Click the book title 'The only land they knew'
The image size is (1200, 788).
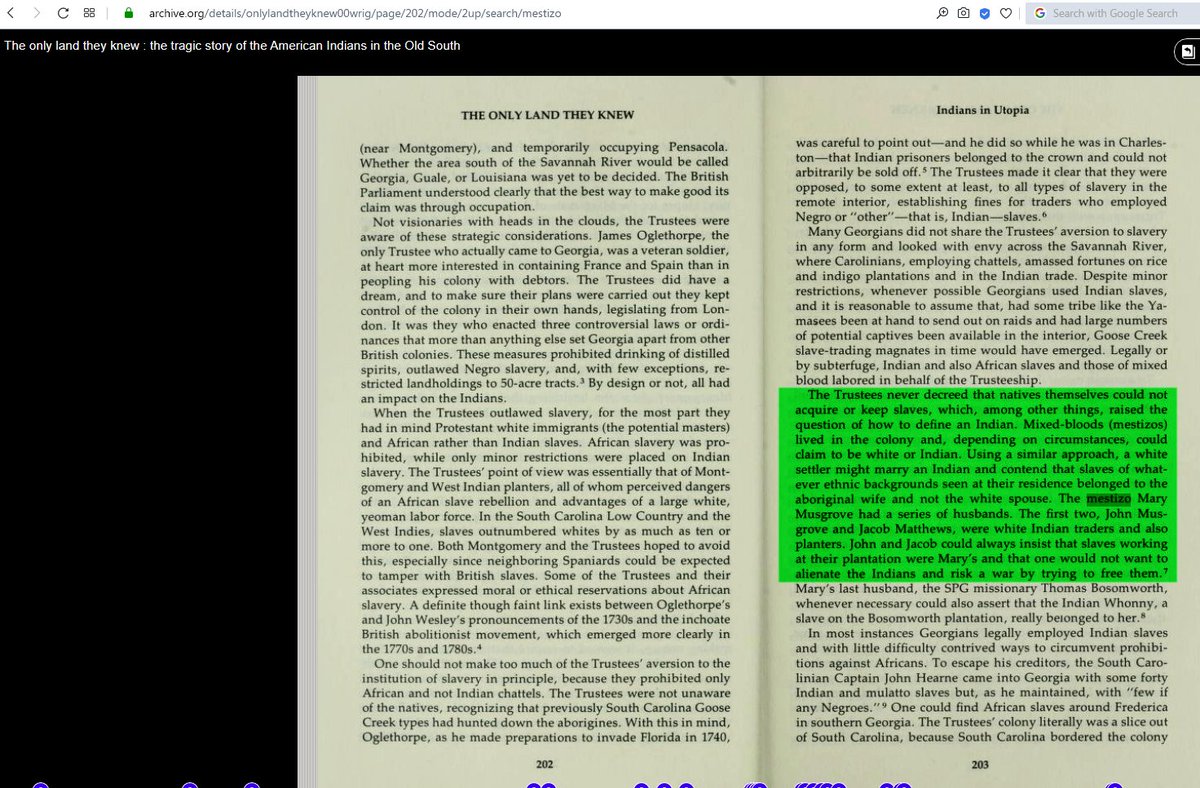point(232,46)
